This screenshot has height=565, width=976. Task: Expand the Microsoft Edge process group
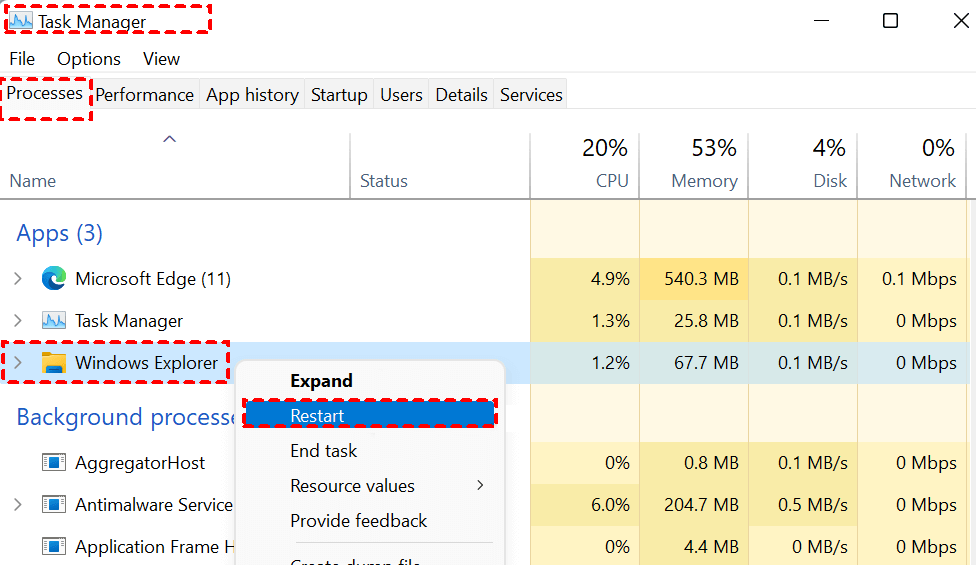click(x=18, y=279)
